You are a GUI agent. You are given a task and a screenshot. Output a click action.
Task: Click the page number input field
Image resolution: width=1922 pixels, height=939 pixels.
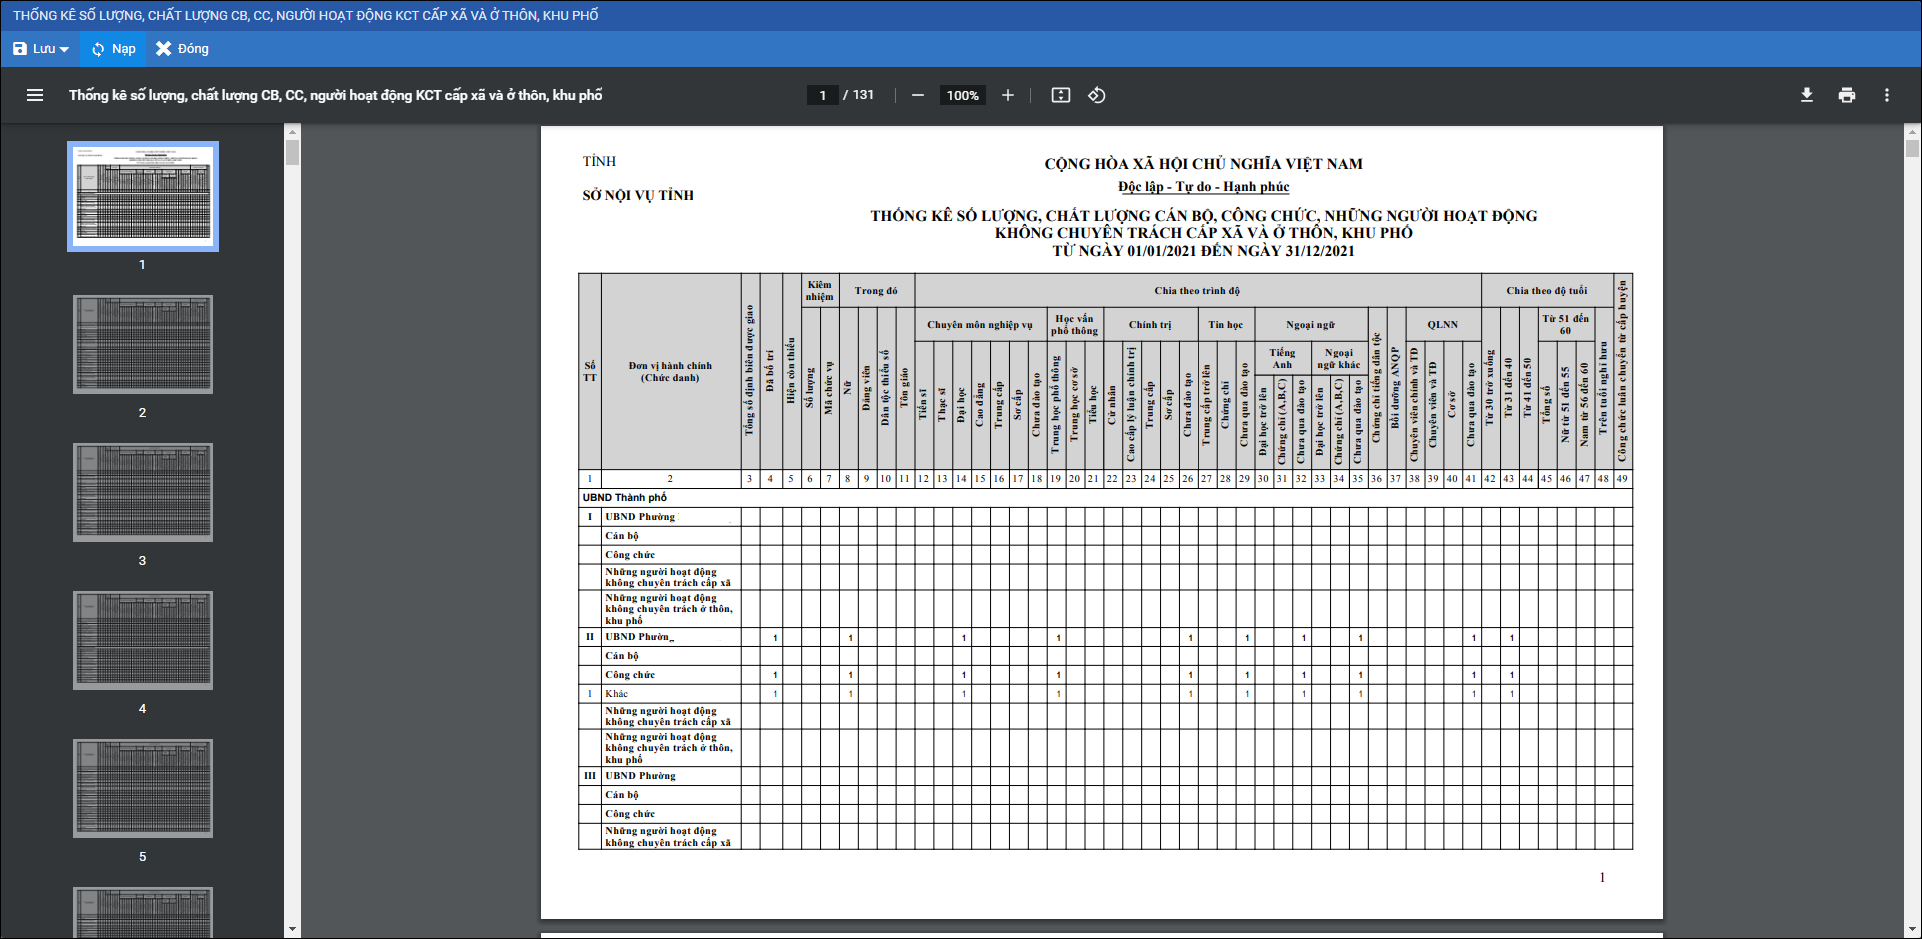pyautogui.click(x=822, y=95)
